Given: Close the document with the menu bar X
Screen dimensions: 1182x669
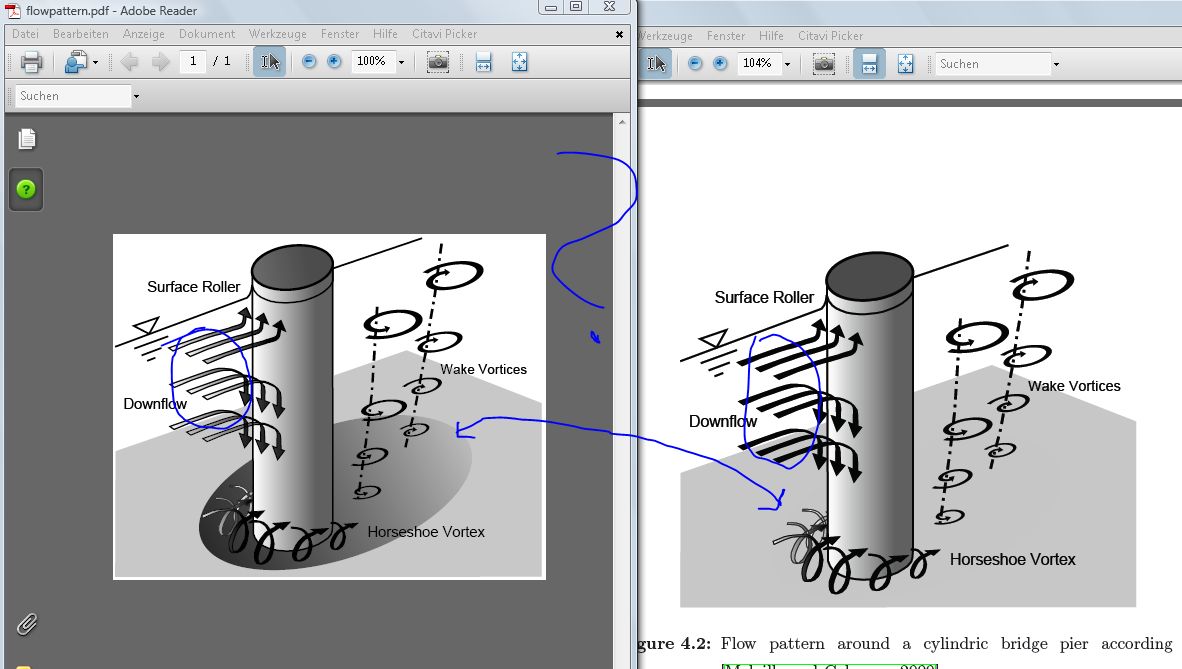Looking at the screenshot, I should point(619,34).
